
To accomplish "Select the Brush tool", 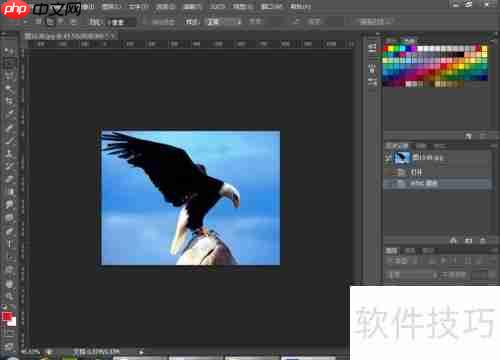I will (x=9, y=141).
